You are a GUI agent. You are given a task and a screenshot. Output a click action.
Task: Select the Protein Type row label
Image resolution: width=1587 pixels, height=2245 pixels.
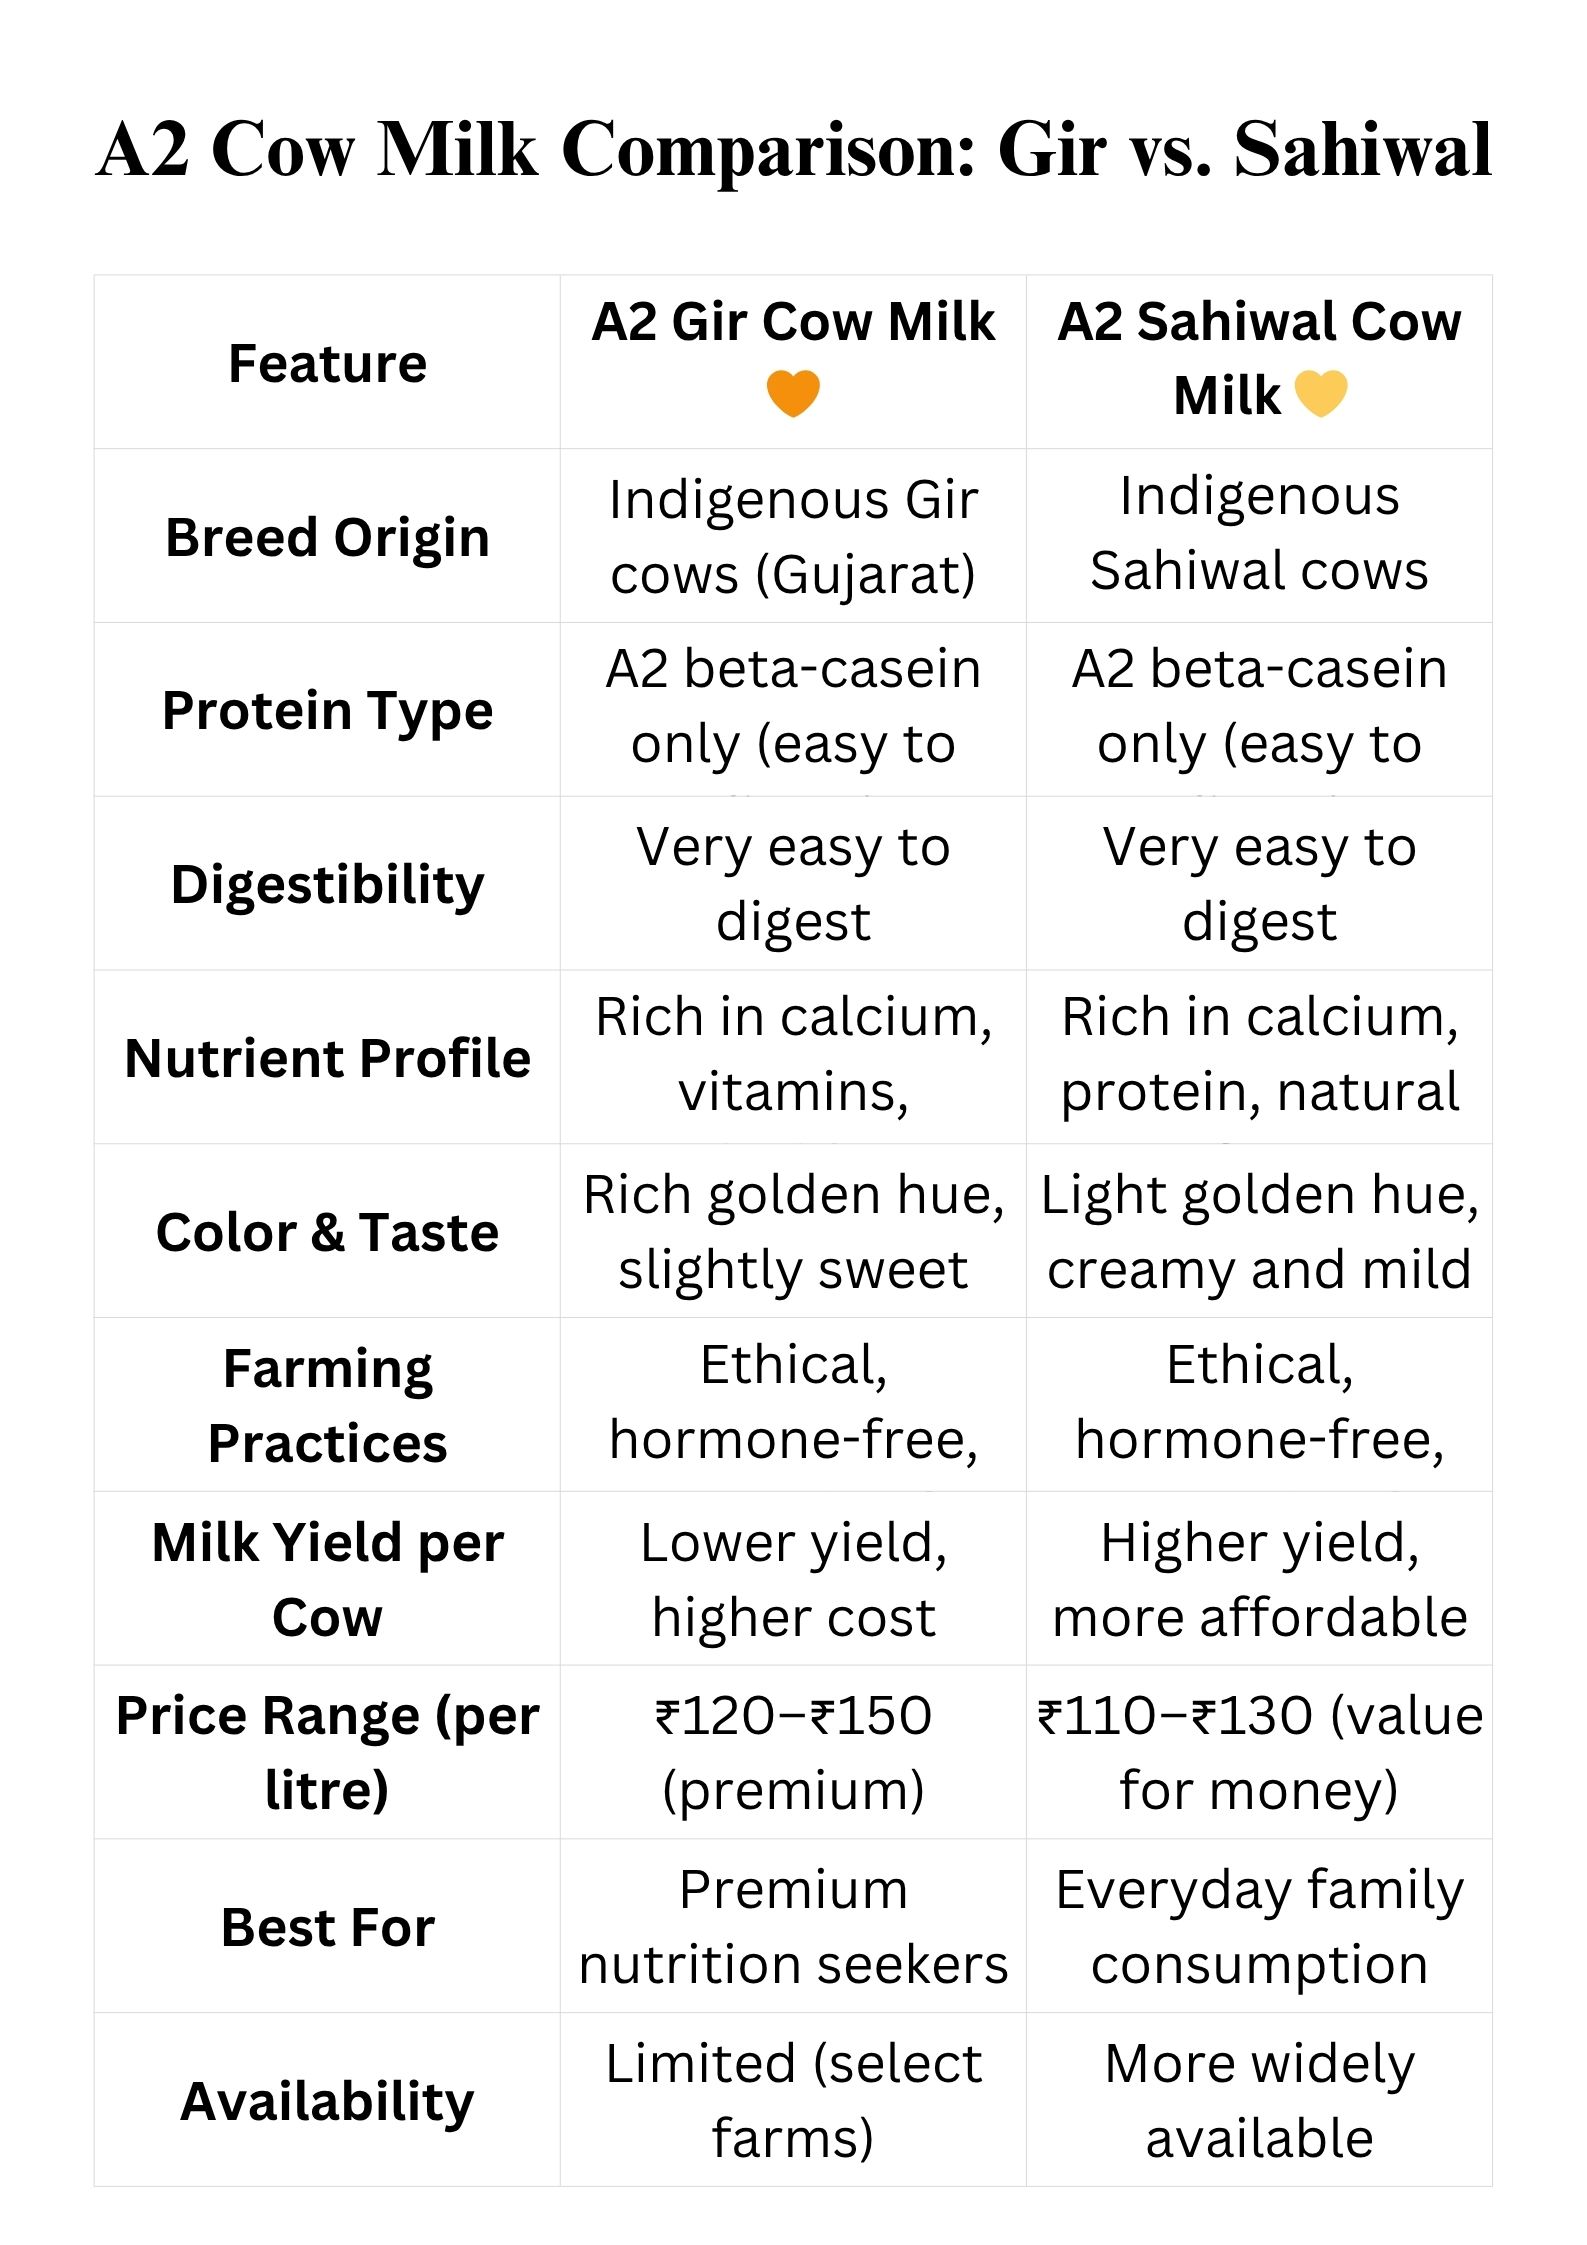pyautogui.click(x=327, y=711)
